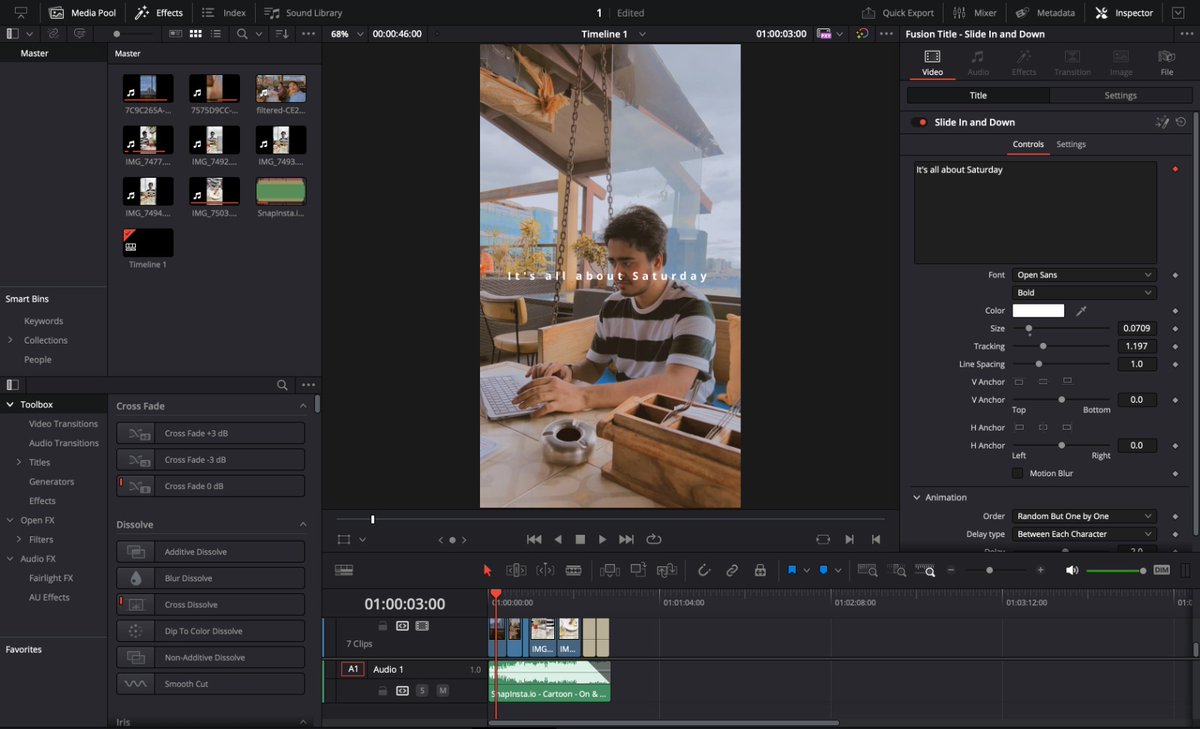Click the timeline zoom out minus icon

coord(951,570)
